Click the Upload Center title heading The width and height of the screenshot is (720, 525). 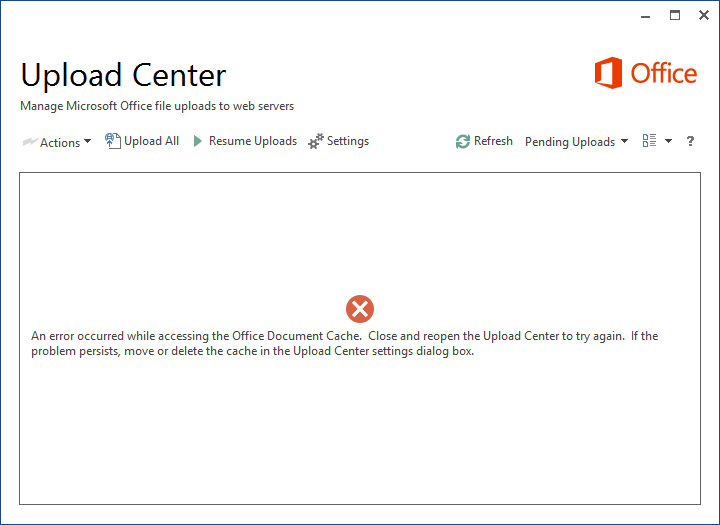pos(123,75)
